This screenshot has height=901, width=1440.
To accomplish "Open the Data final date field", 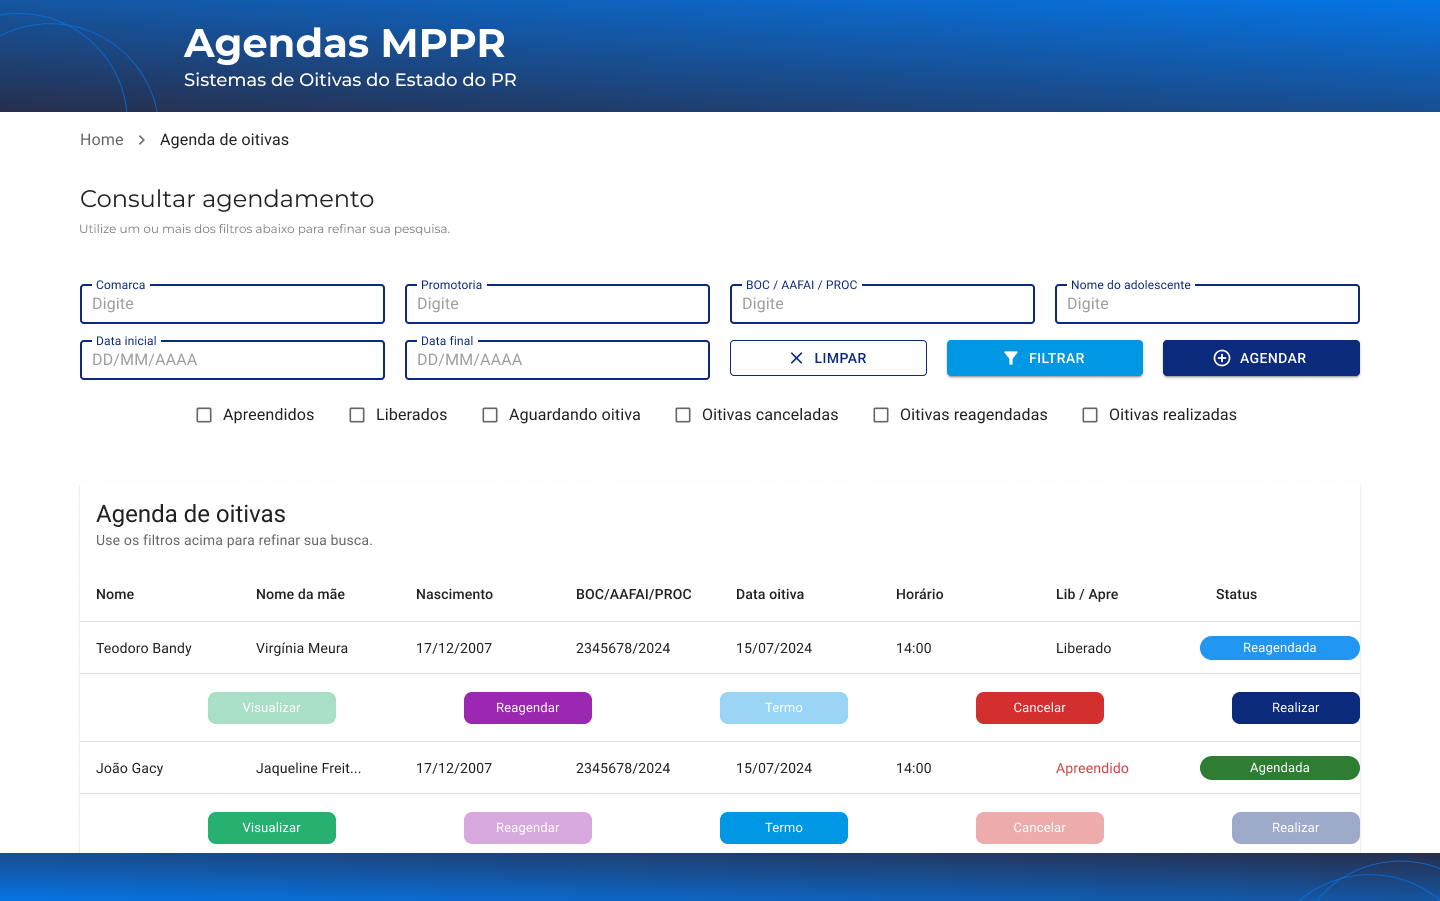I will pyautogui.click(x=557, y=360).
